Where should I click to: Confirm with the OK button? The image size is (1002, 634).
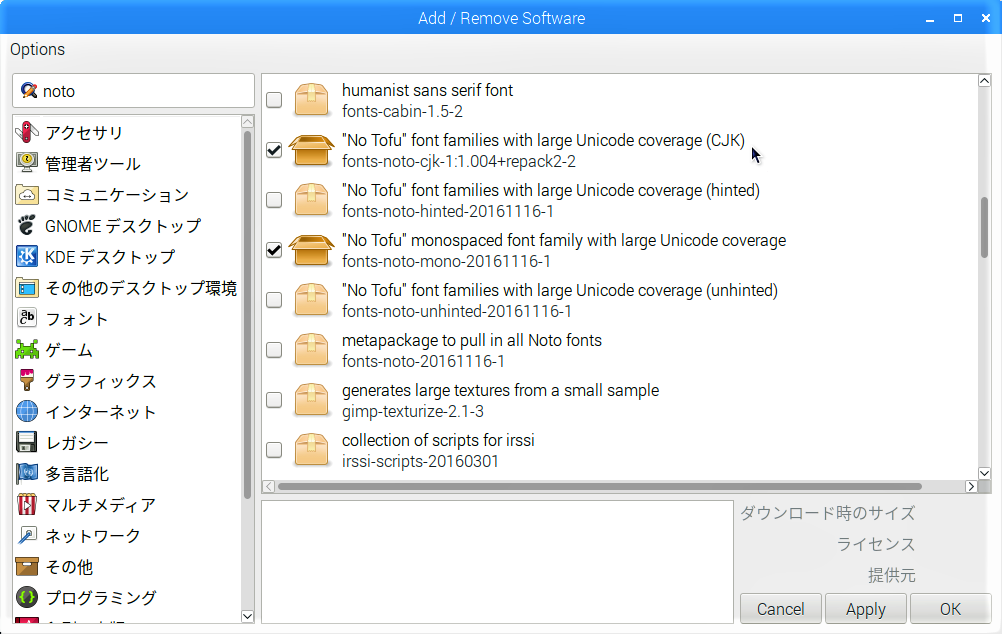click(950, 609)
